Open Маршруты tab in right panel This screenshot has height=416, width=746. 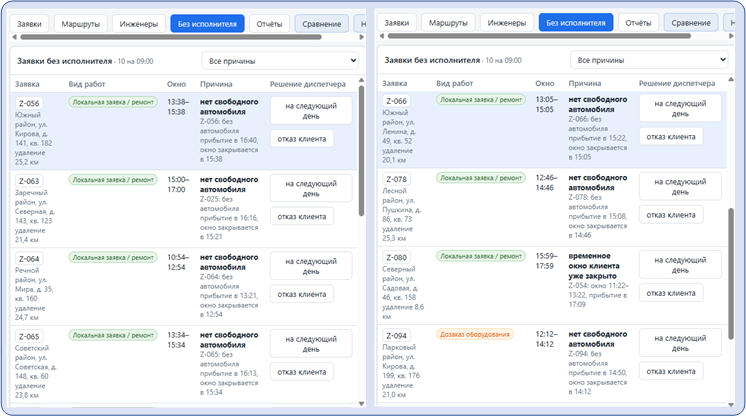click(448, 22)
